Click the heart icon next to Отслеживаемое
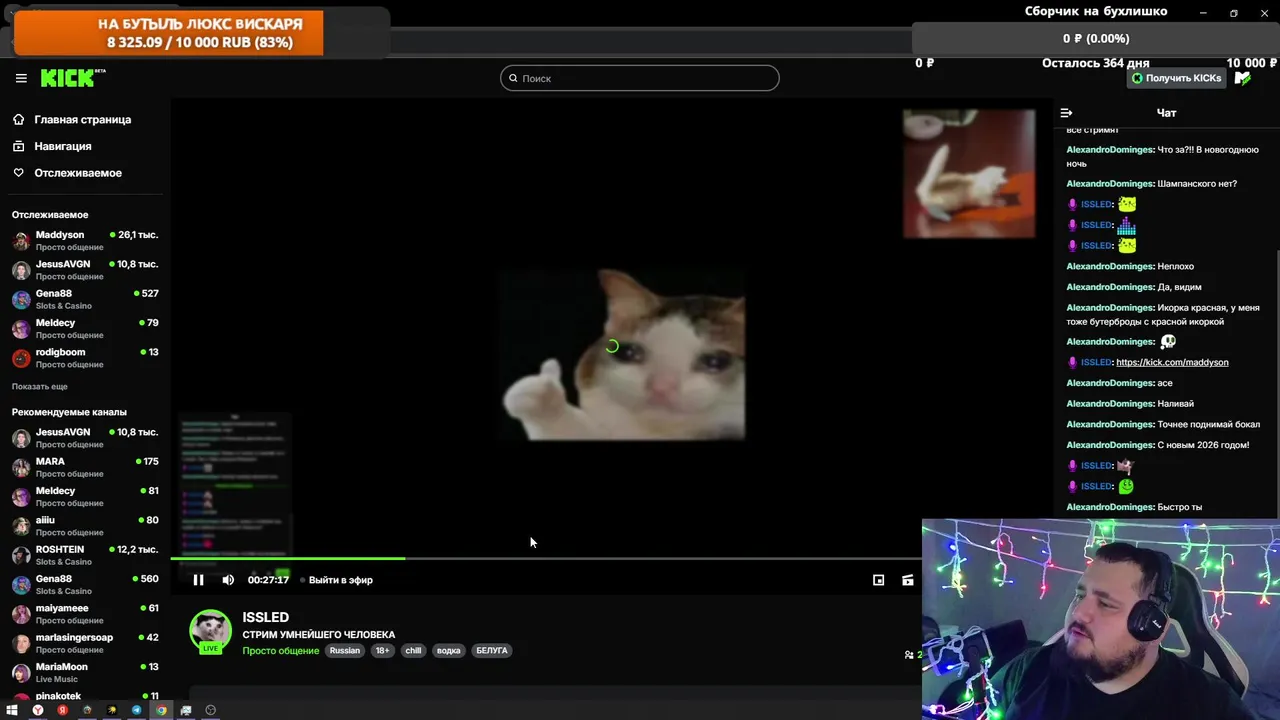Viewport: 1280px width, 720px height. point(18,173)
